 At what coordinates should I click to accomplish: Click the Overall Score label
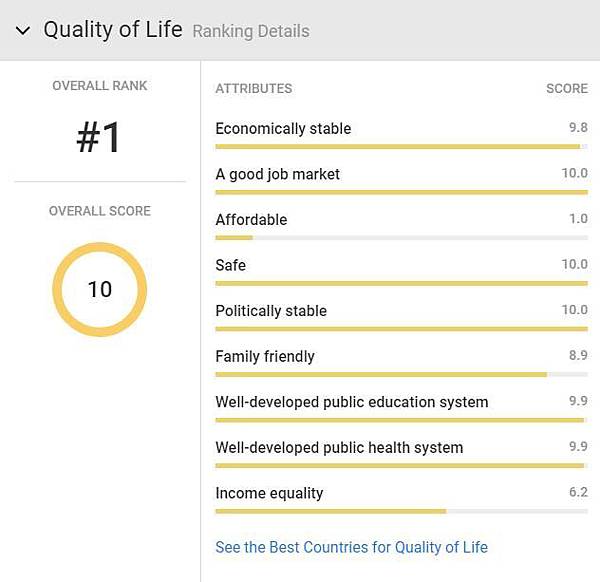pos(100,211)
